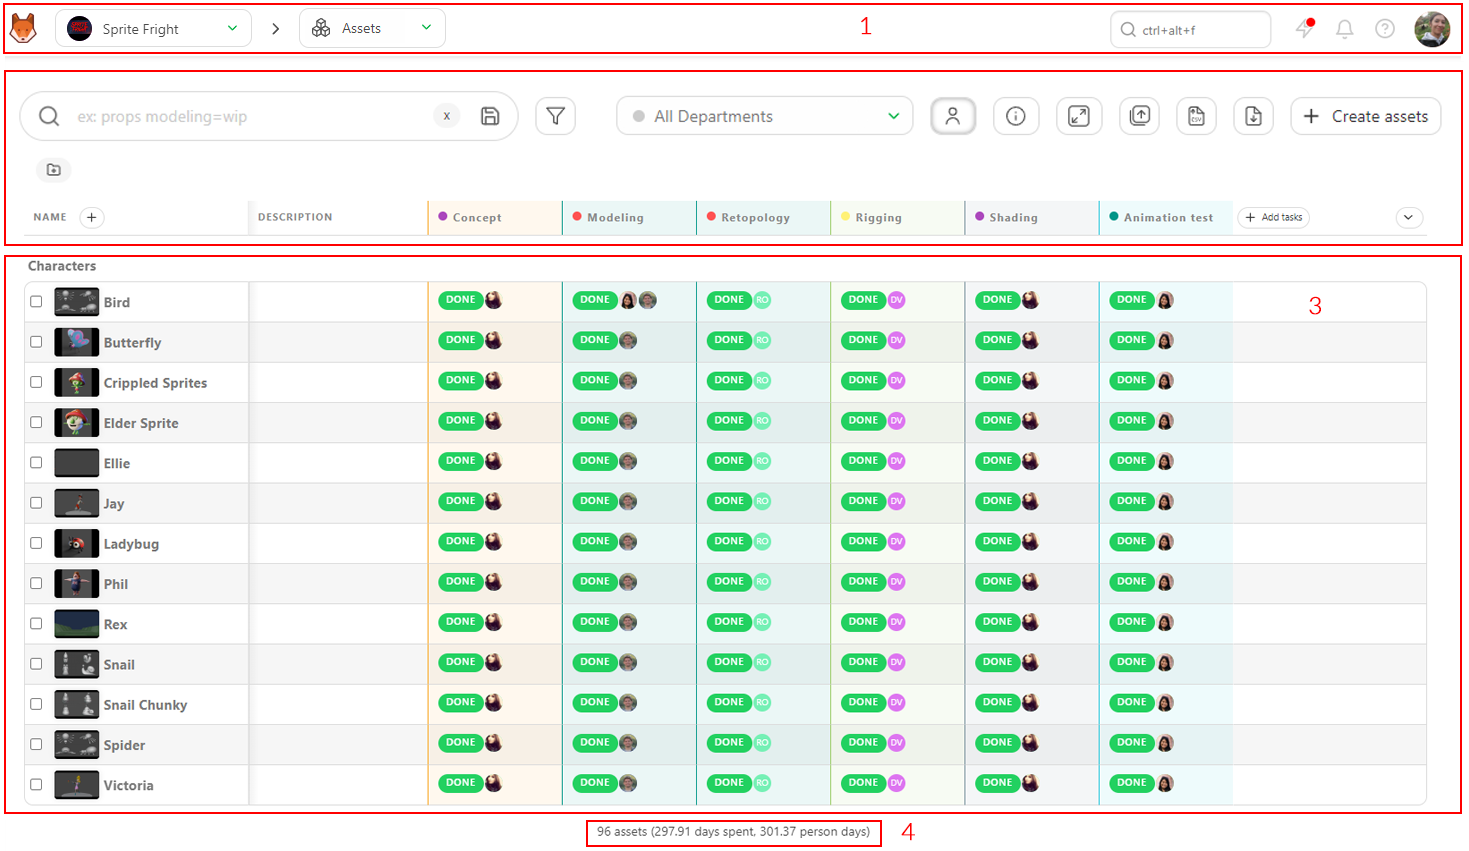Tick the Jay asset checkbox
Screen dimensions: 1469x851
tap(36, 503)
